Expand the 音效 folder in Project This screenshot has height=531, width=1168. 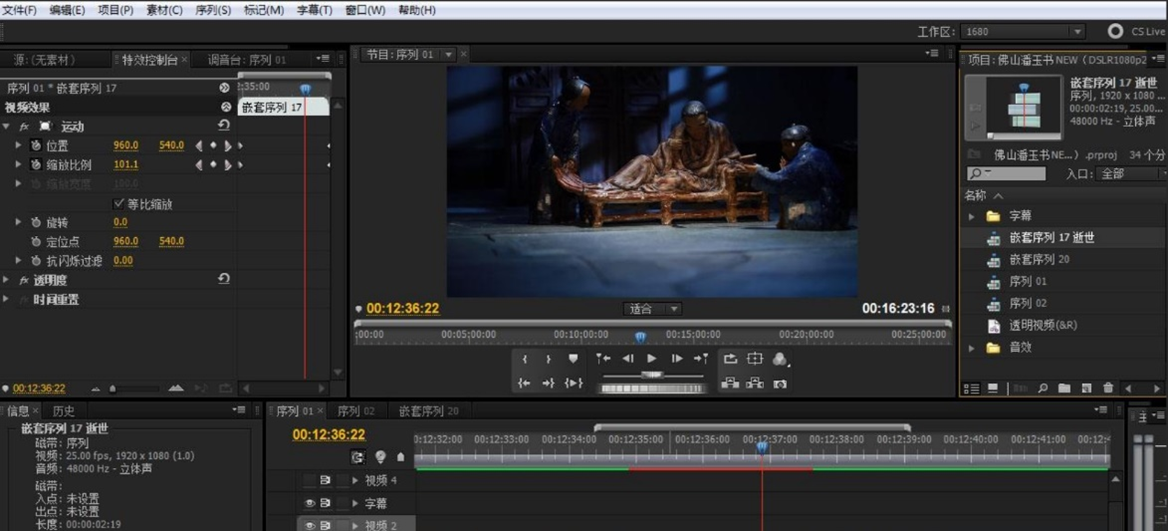(x=971, y=347)
